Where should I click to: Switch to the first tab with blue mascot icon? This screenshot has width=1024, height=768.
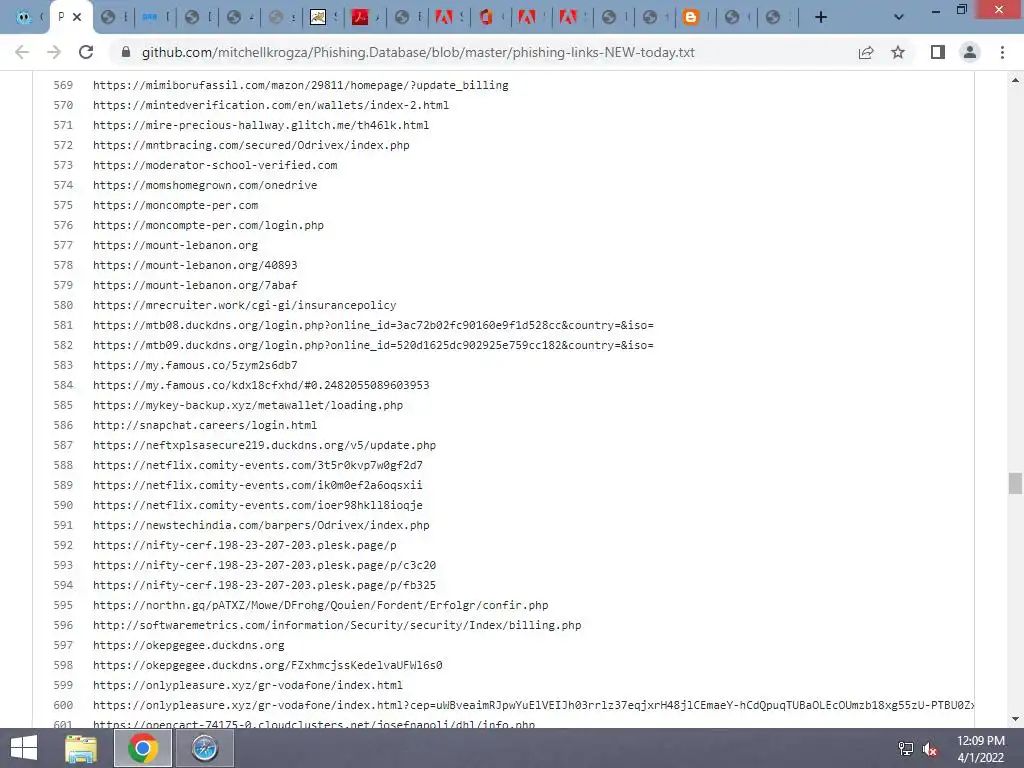coord(24,18)
